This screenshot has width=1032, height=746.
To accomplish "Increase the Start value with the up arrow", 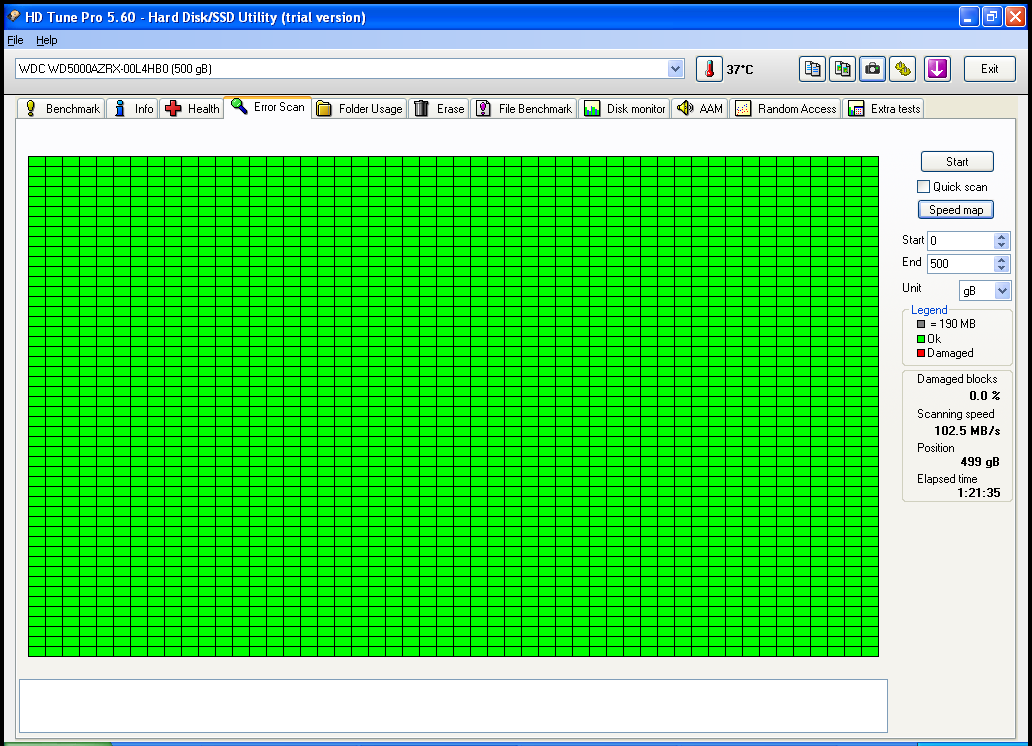I will point(1002,237).
